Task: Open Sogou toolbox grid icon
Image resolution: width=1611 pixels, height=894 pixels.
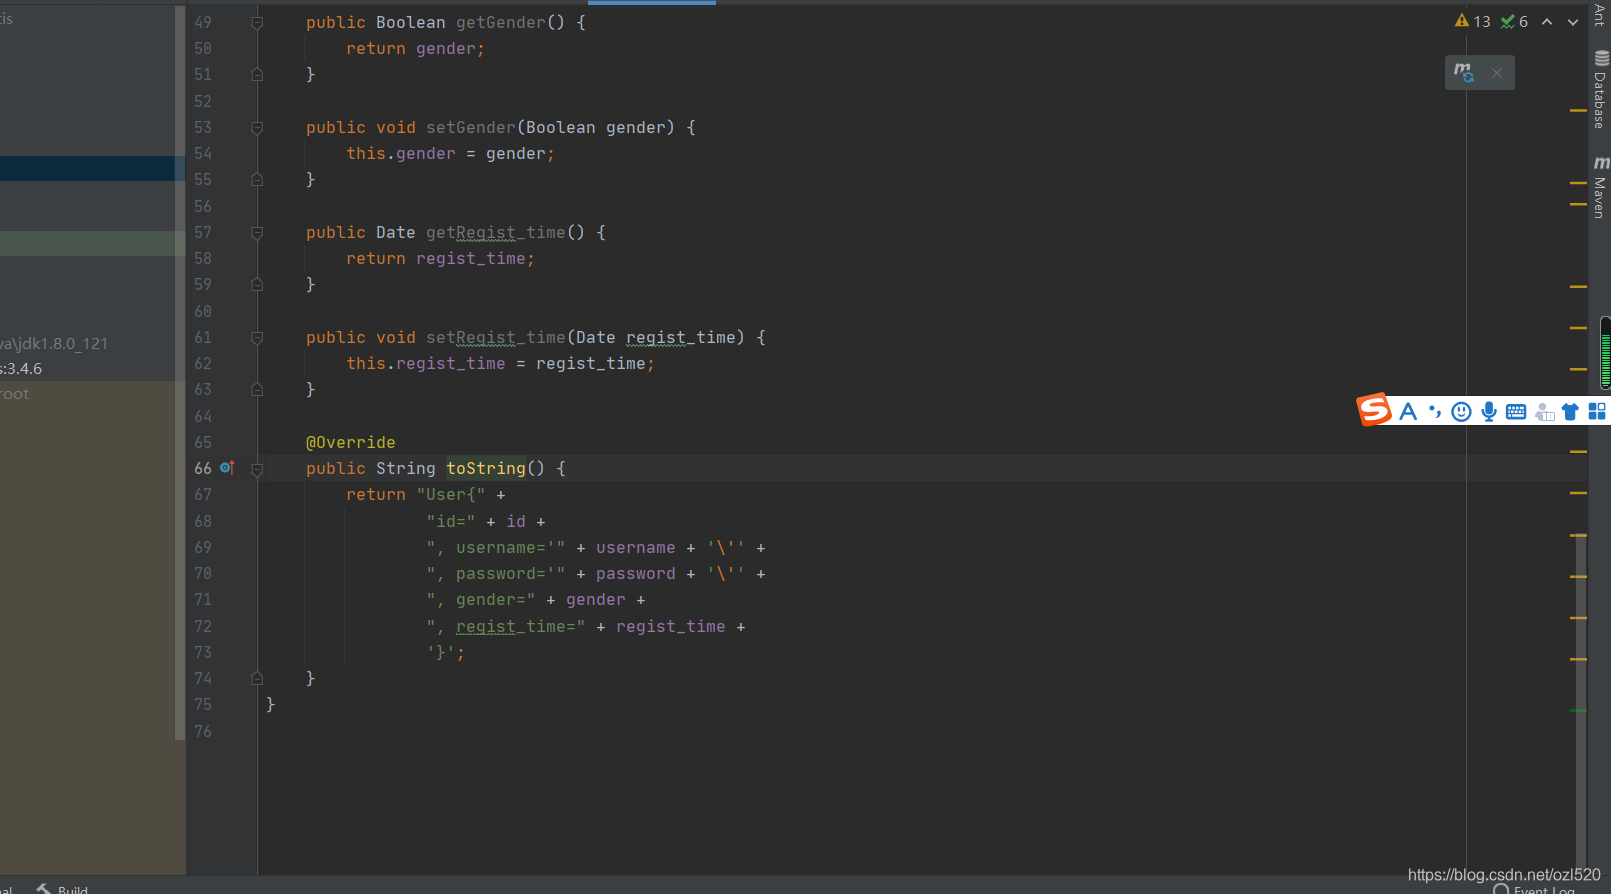Action: tap(1597, 411)
